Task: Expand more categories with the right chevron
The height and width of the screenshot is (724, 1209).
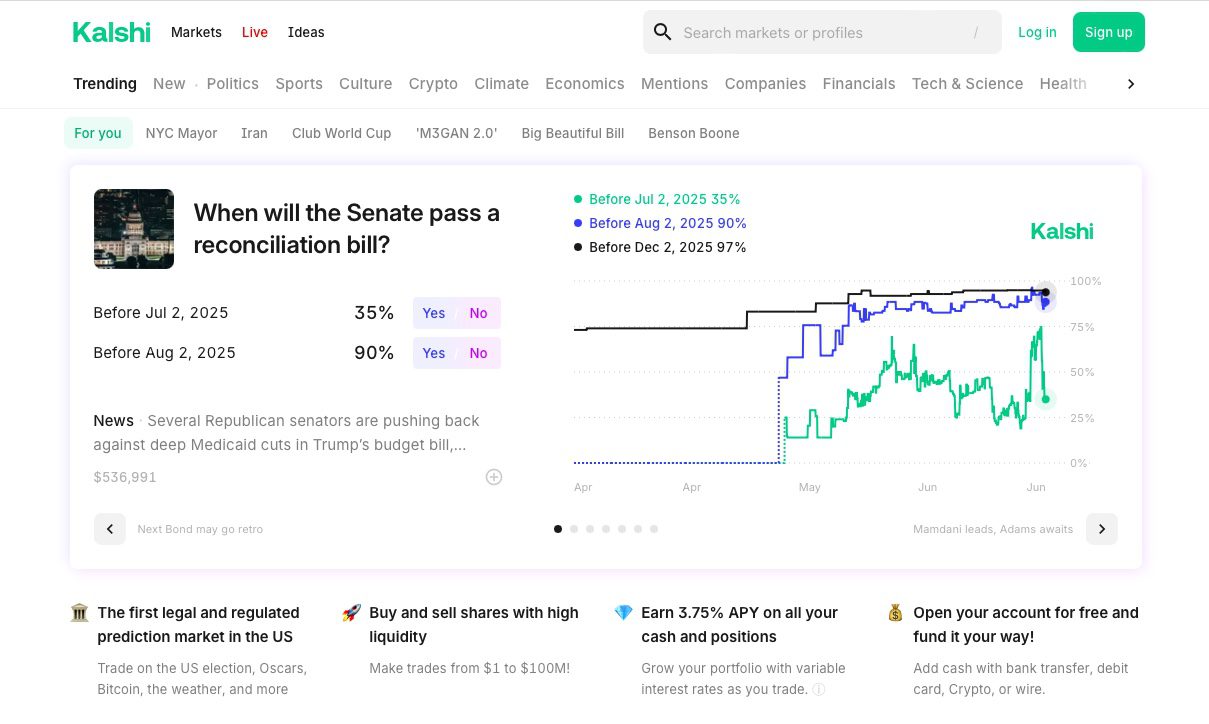Action: point(1131,84)
